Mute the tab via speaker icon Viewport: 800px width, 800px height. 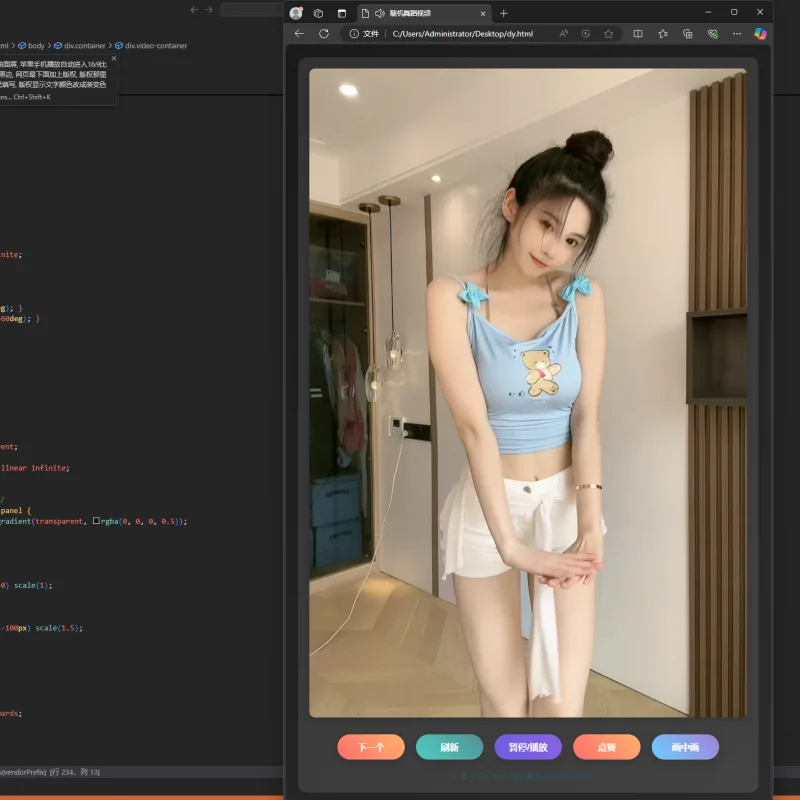[x=380, y=13]
